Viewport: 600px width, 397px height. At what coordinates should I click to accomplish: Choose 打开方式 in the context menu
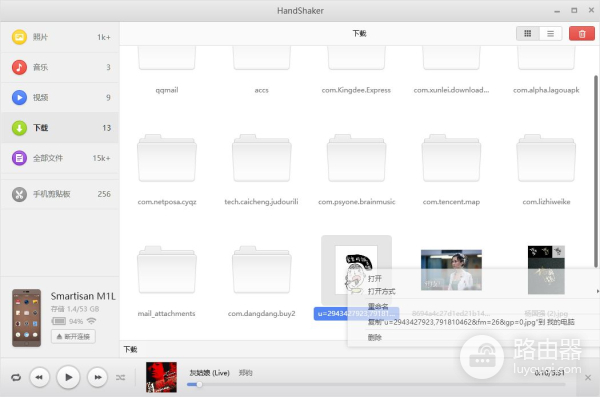382,291
